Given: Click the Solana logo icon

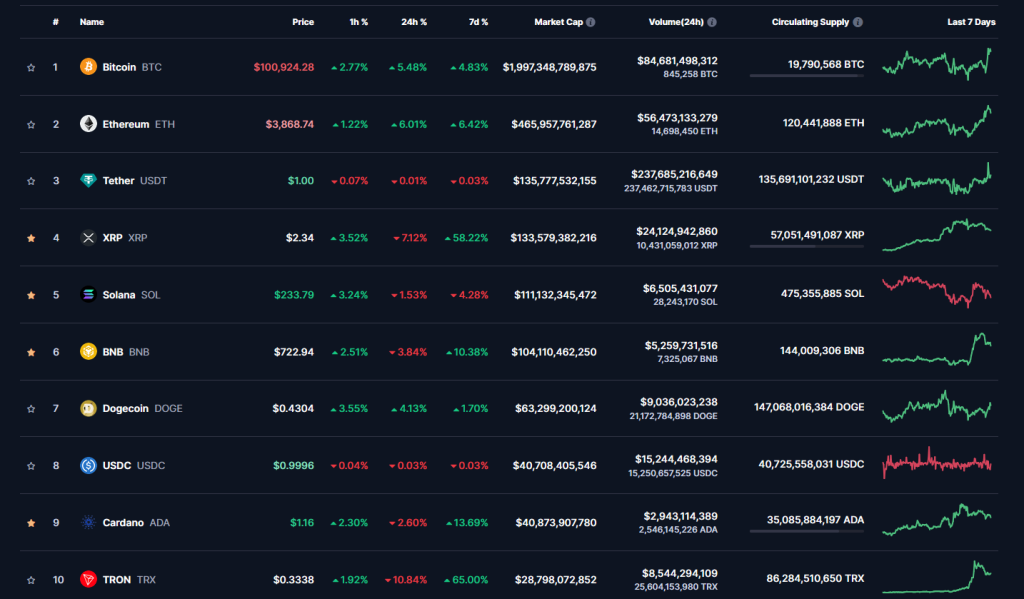Looking at the screenshot, I should point(88,295).
